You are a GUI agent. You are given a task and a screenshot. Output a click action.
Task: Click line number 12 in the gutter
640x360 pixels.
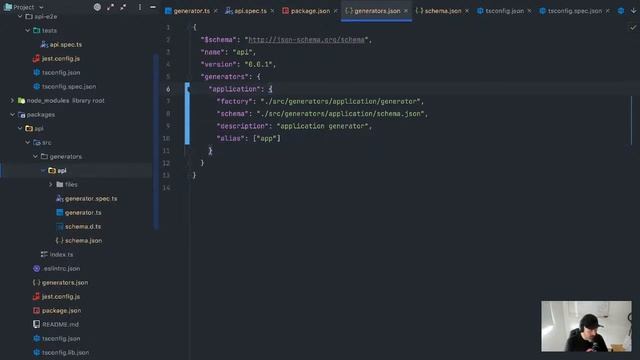pyautogui.click(x=166, y=163)
